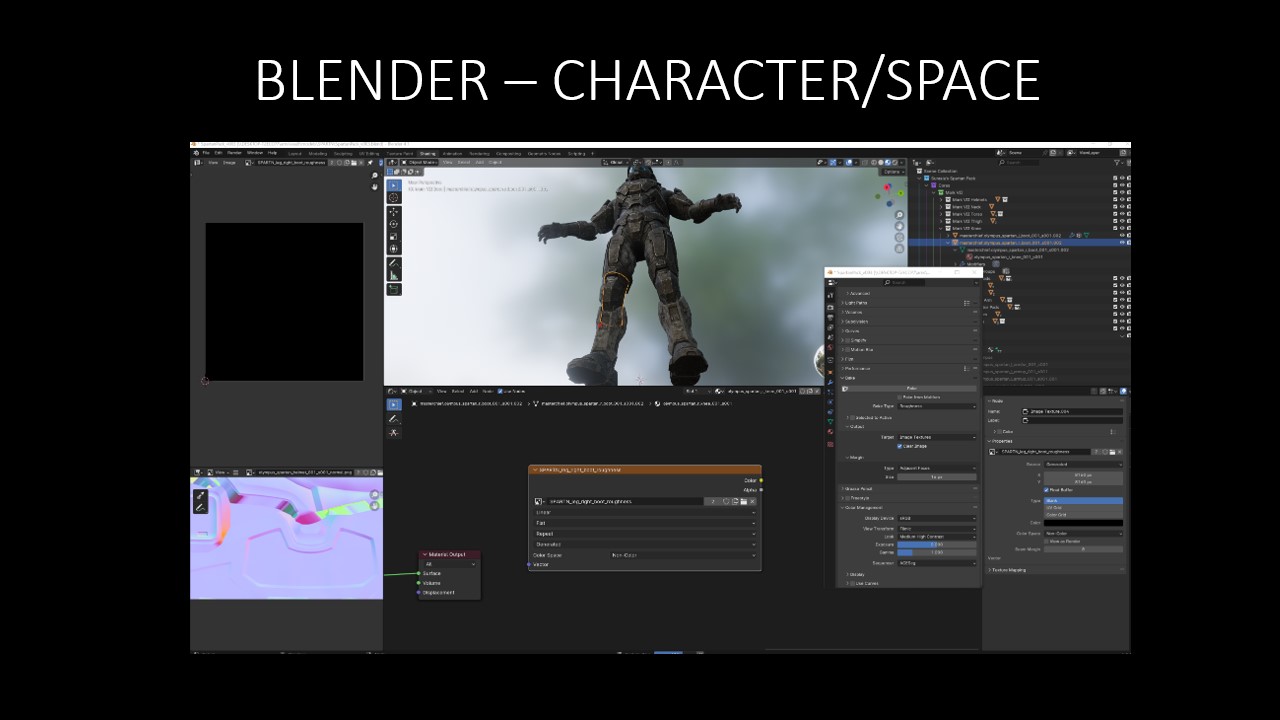Image resolution: width=1280 pixels, height=720 pixels.
Task: Open the Tool wrench tab in properties window
Action: (830, 295)
